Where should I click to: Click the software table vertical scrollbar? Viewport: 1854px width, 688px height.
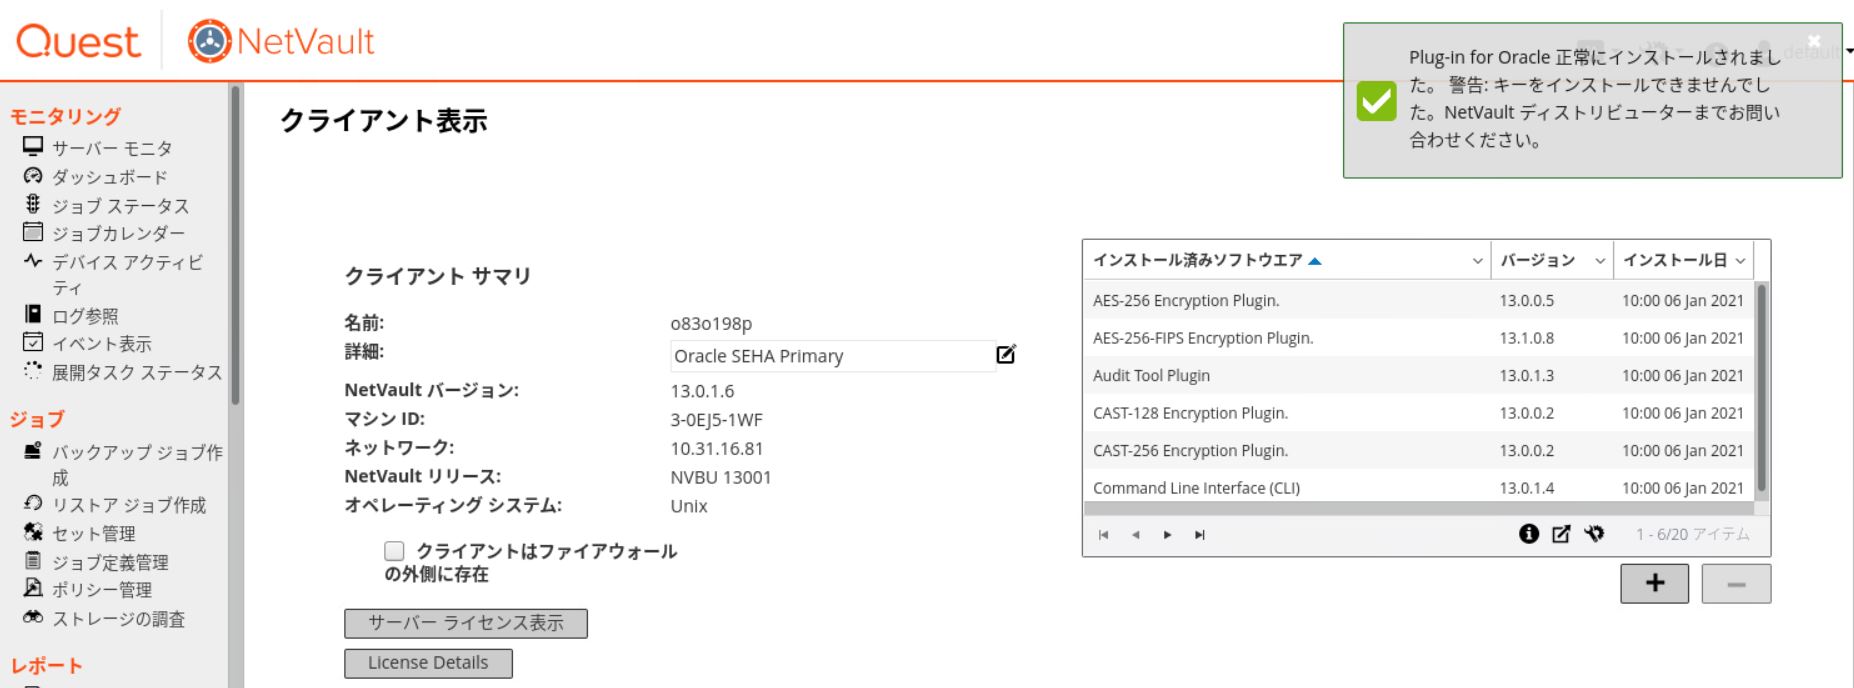pos(1762,388)
